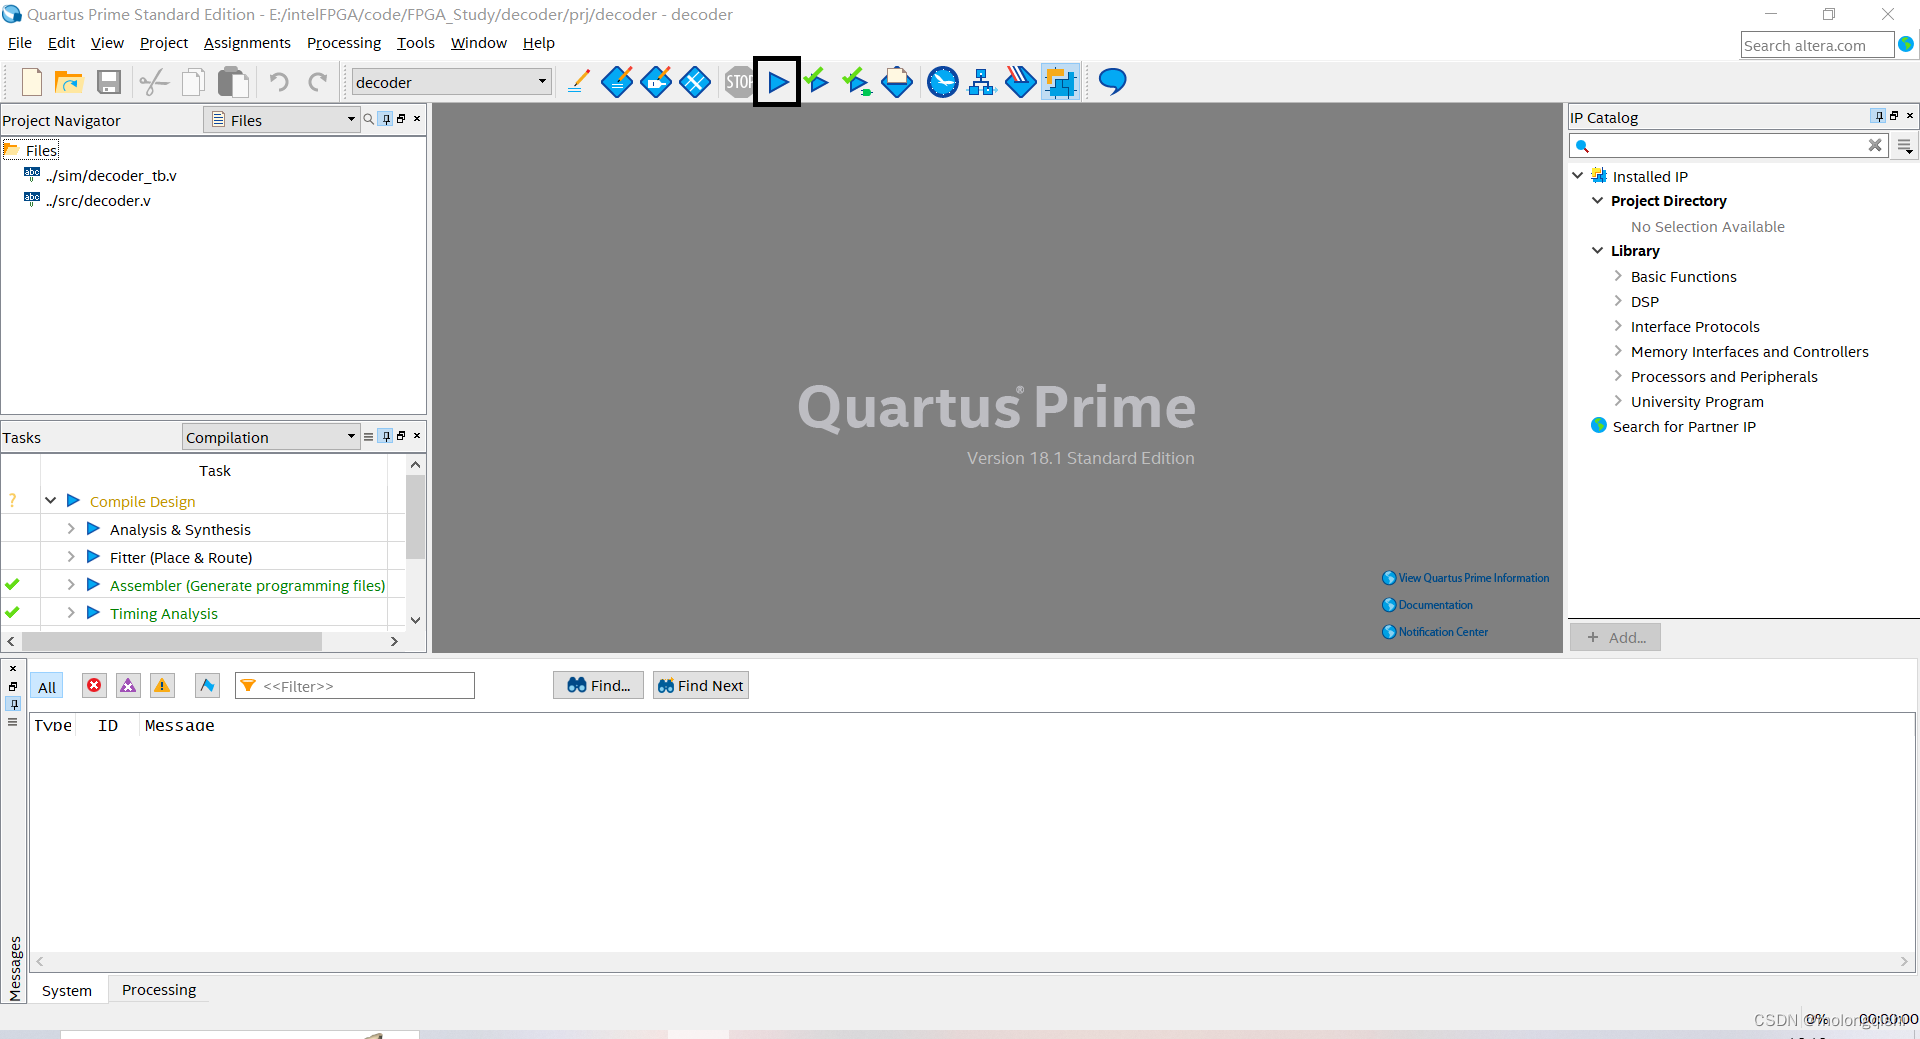
Task: Click the Find Next button
Action: (x=700, y=685)
